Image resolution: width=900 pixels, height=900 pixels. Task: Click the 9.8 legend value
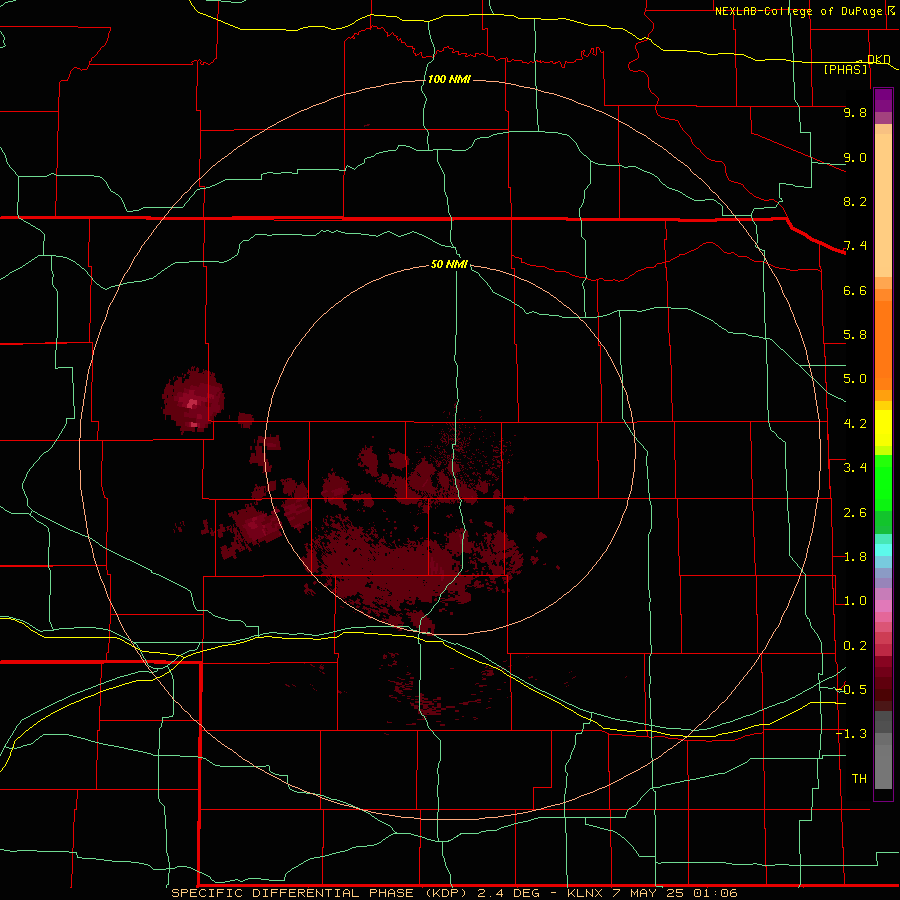pos(855,112)
